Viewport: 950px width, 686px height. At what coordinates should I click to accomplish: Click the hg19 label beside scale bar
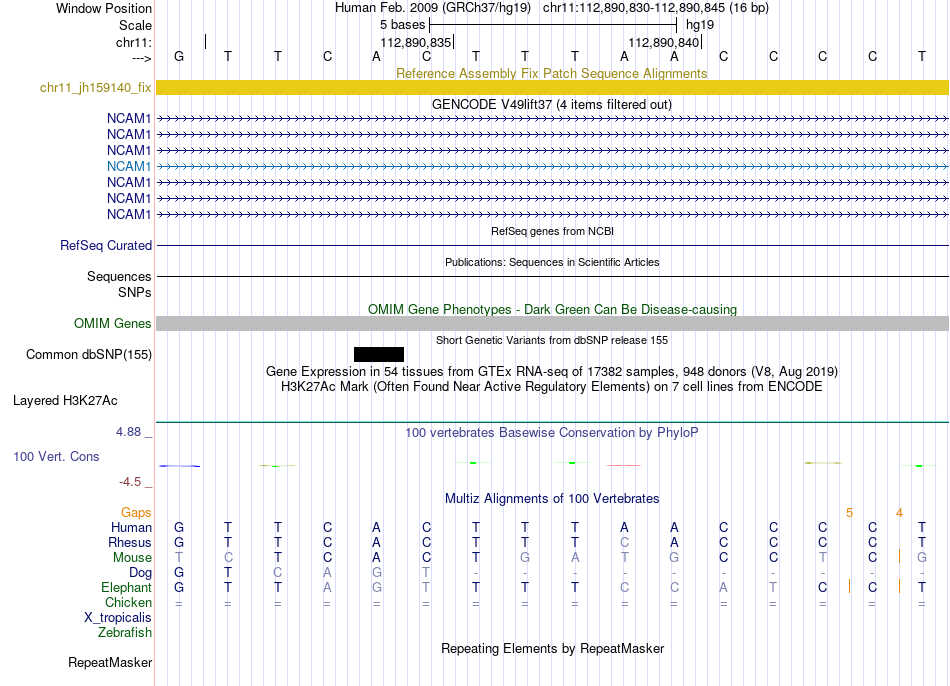[700, 25]
